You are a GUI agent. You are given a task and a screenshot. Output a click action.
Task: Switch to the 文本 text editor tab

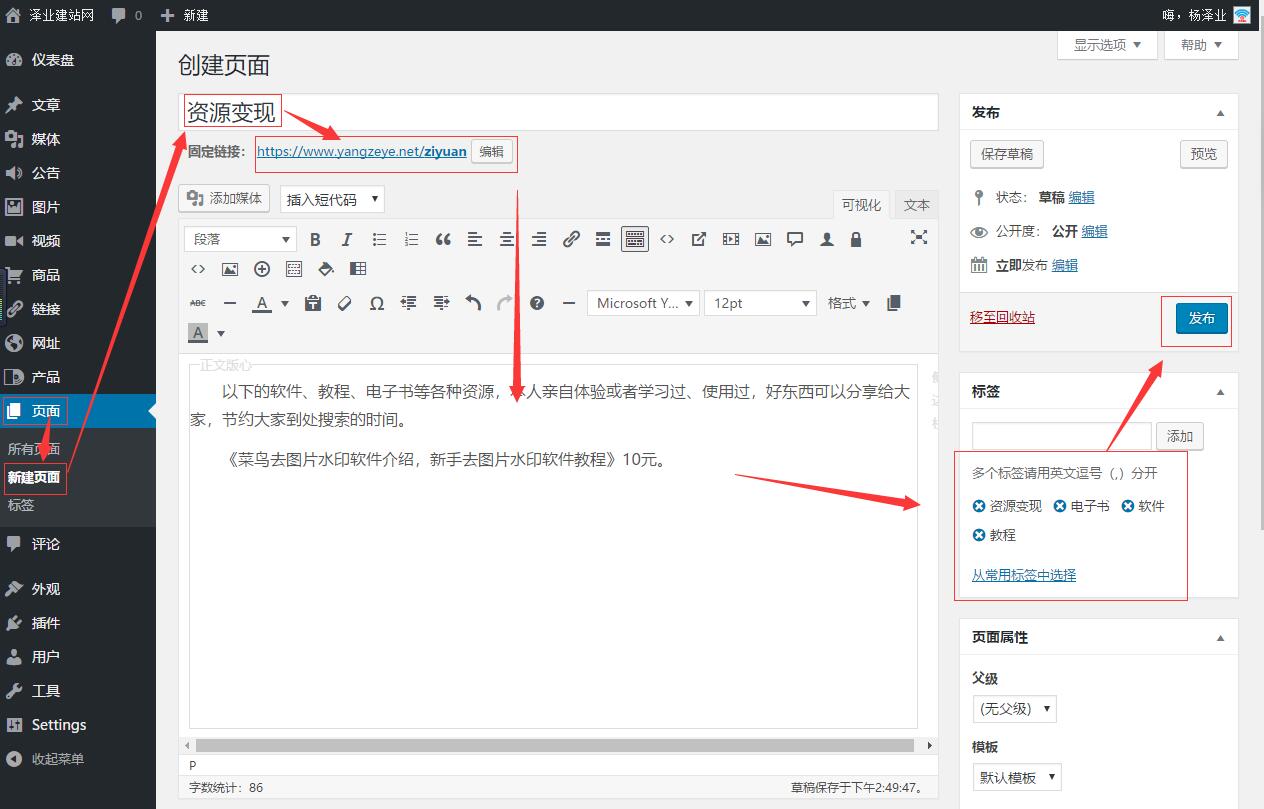tap(917, 205)
